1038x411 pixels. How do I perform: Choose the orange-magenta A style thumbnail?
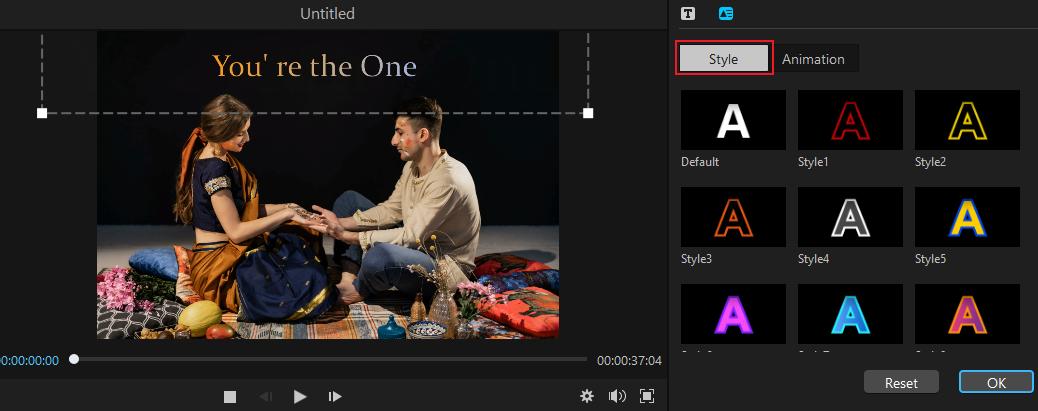[x=967, y=314]
